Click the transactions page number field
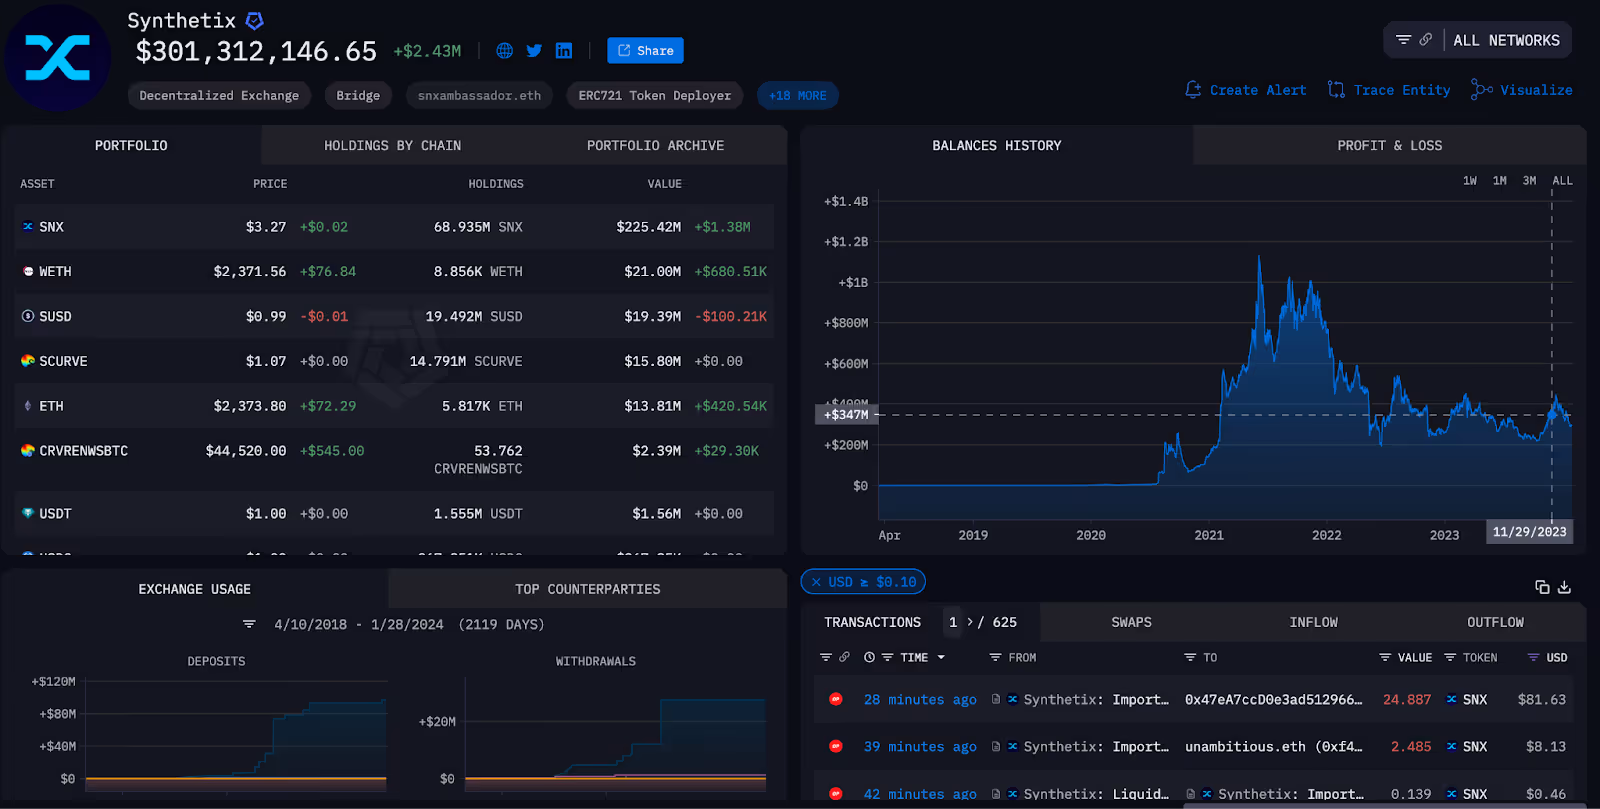Screen dimensions: 1600x809 pos(953,622)
